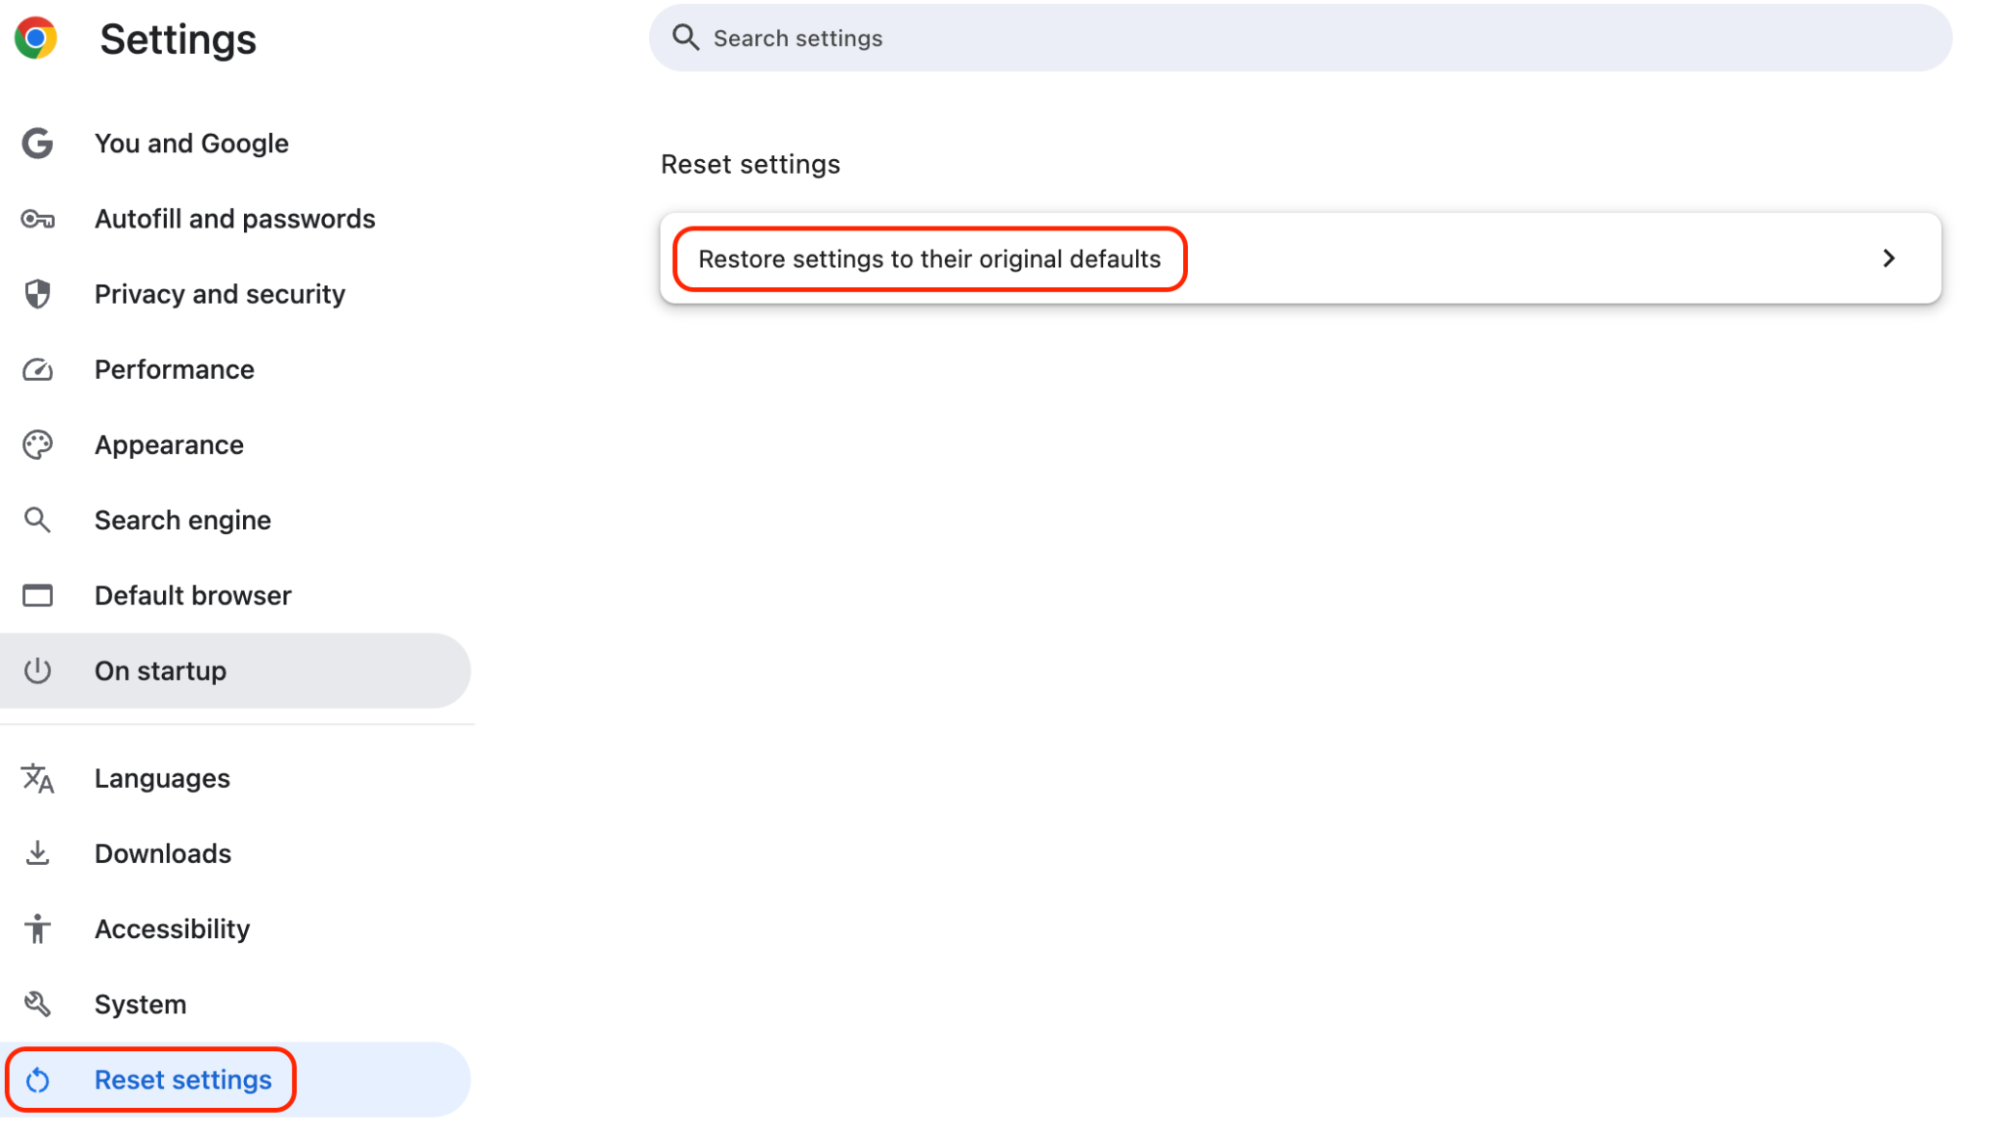Click the download arrow icon beside Downloads

[37, 853]
